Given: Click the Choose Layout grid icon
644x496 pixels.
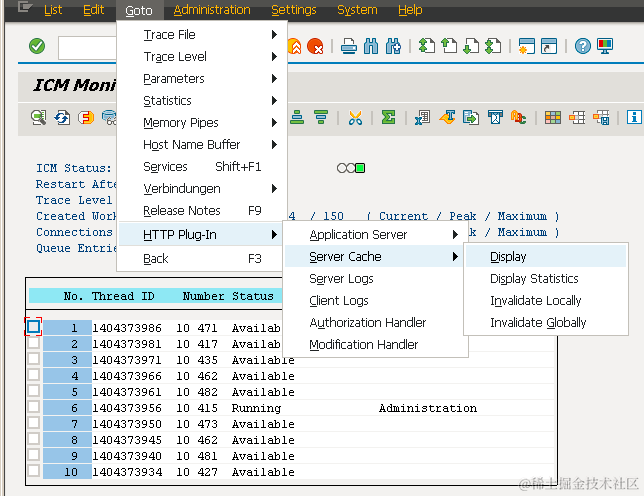Looking at the screenshot, I should [x=553, y=117].
